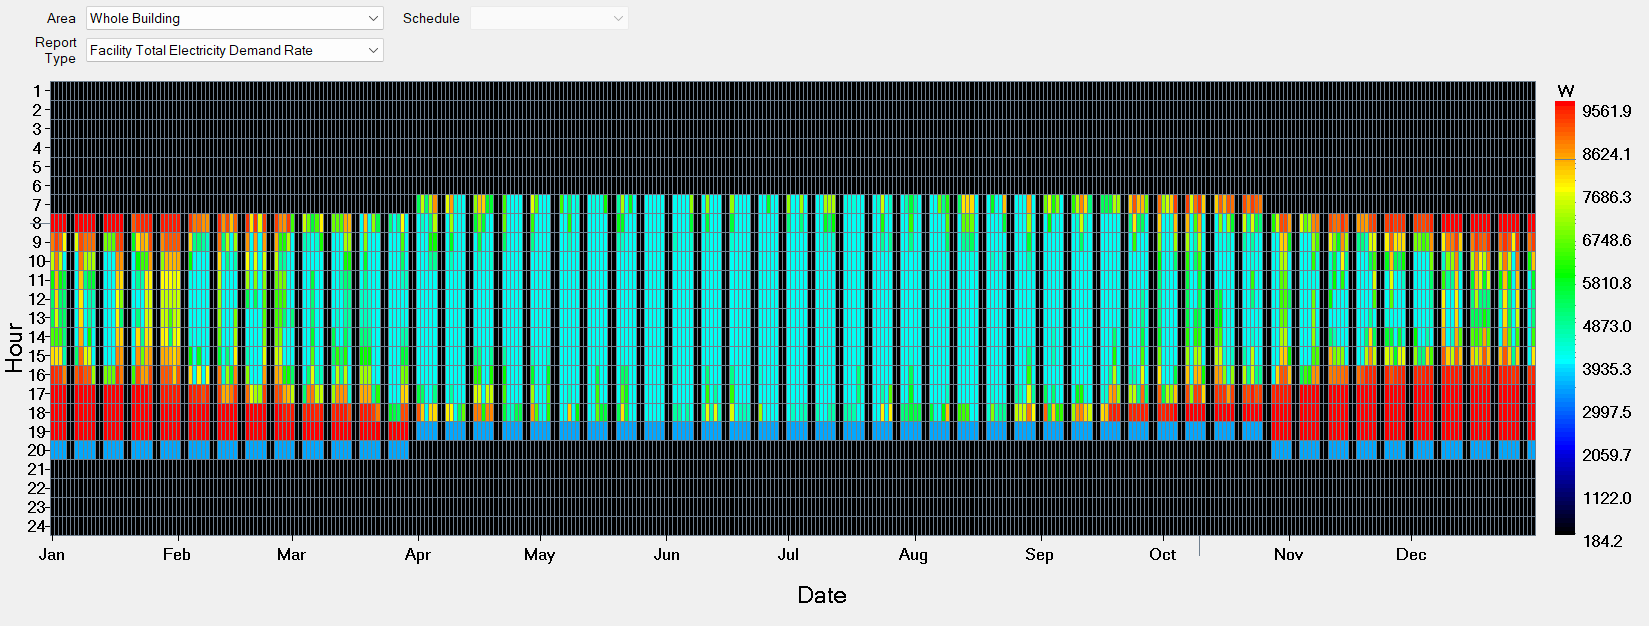Click the Schedule label text
The image size is (1649, 626).
pos(431,18)
